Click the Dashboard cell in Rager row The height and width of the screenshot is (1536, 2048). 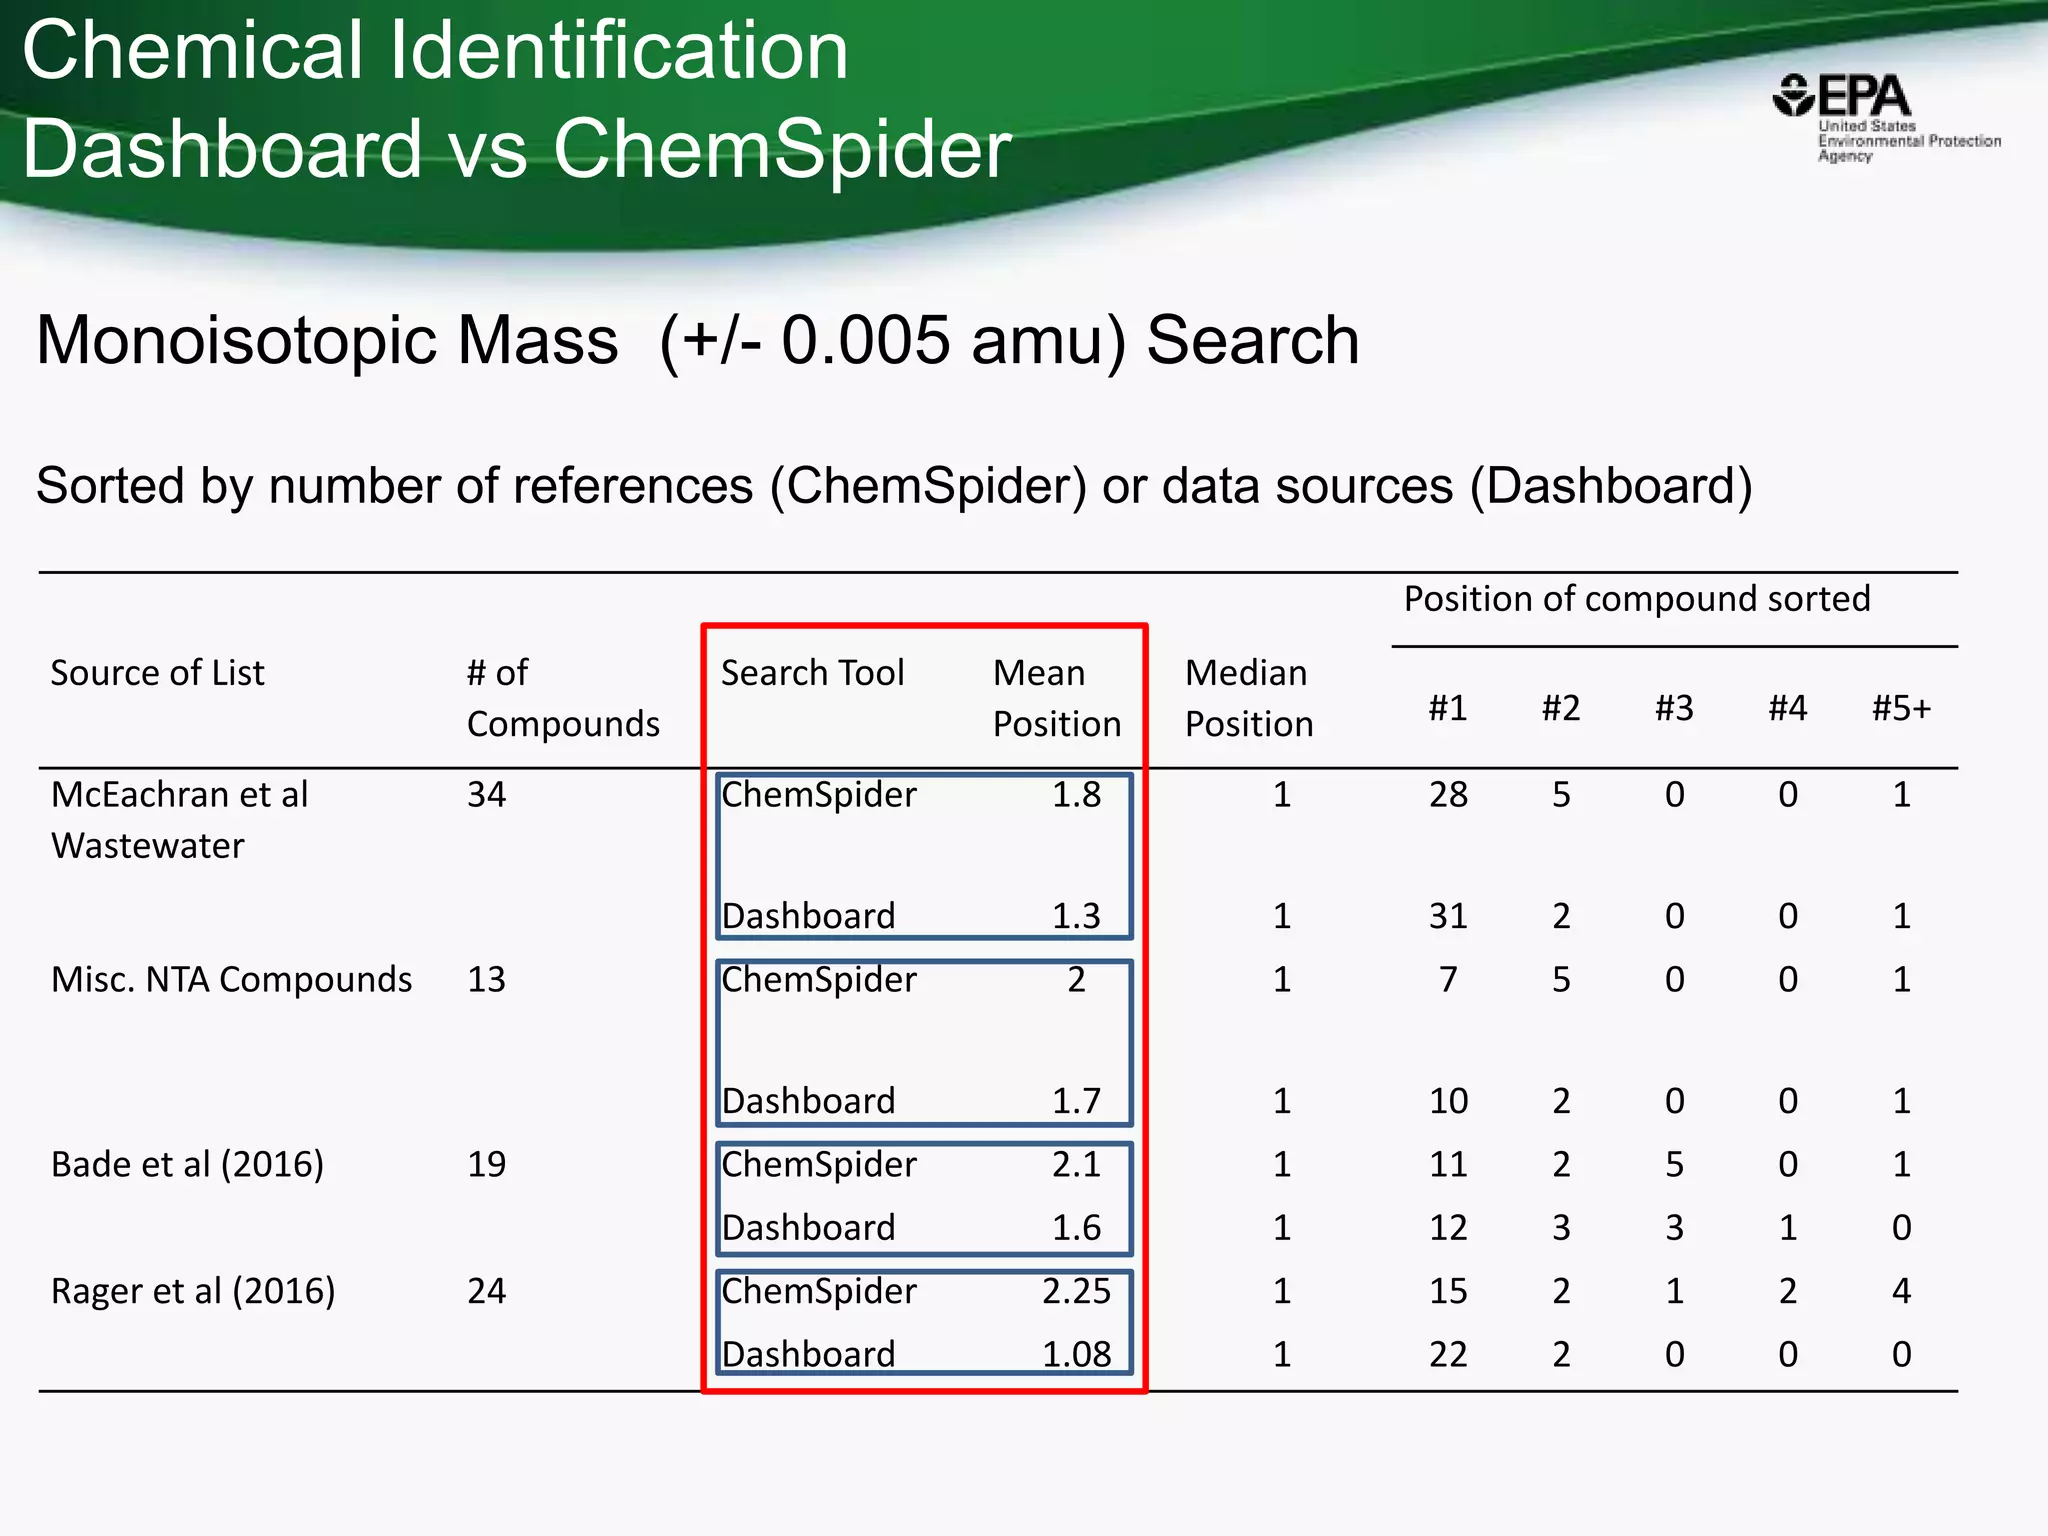[808, 1355]
